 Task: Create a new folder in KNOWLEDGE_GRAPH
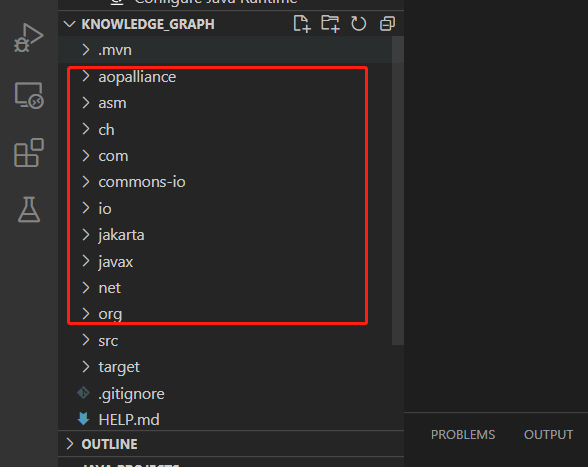[x=330, y=24]
